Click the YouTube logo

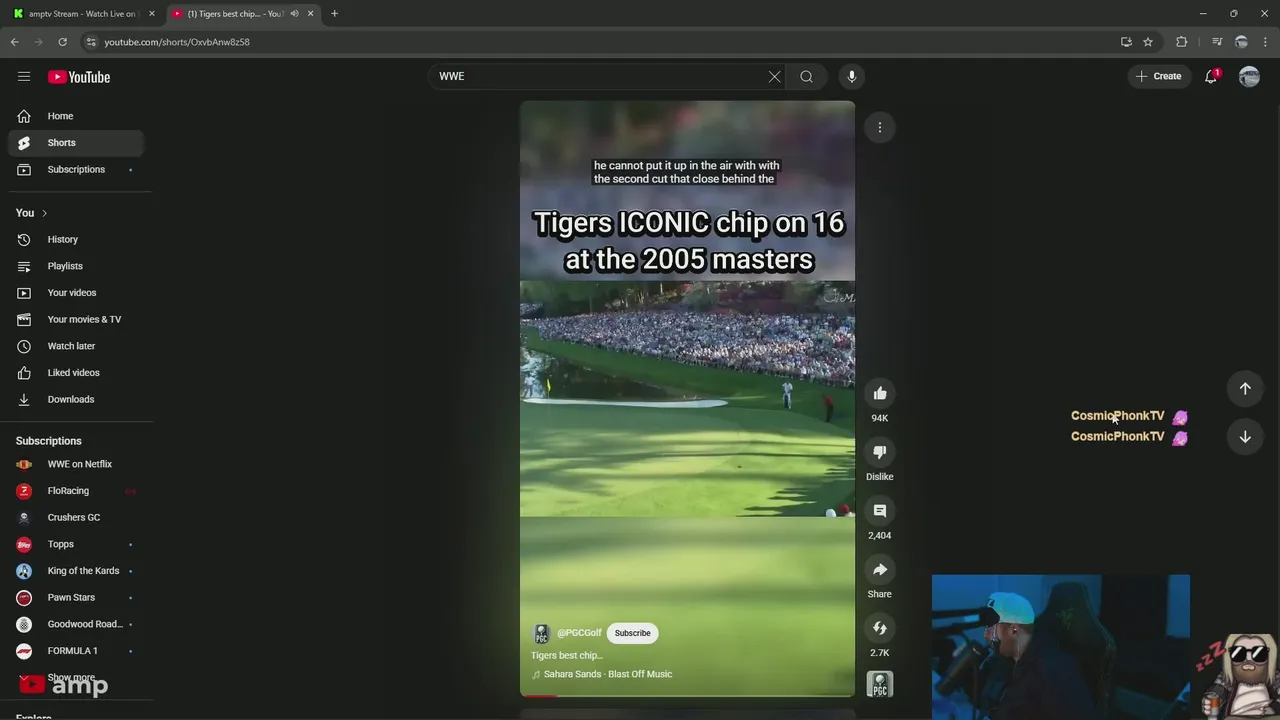pos(79,77)
